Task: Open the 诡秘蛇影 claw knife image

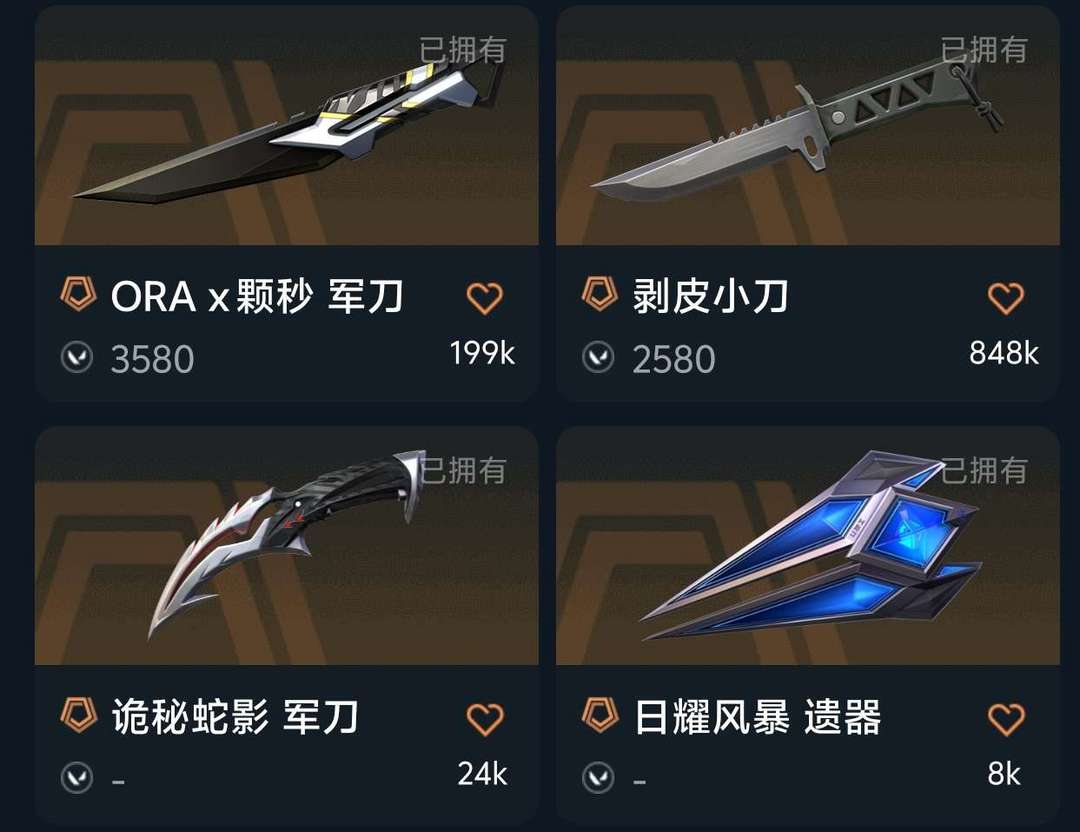Action: coord(287,545)
